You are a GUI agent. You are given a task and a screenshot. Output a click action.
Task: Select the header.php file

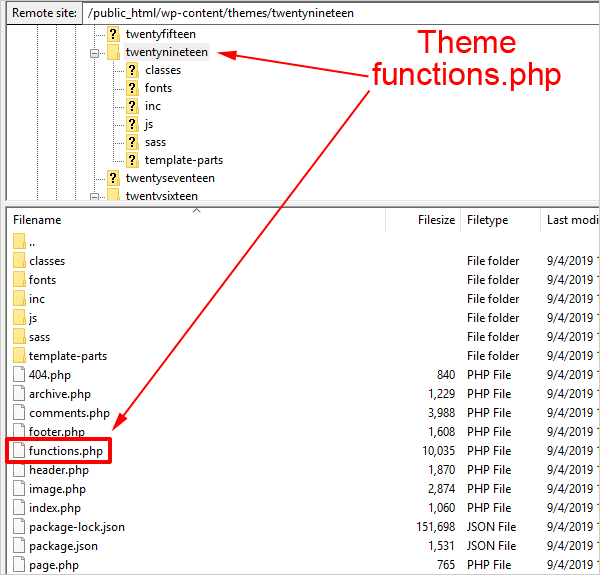59,470
